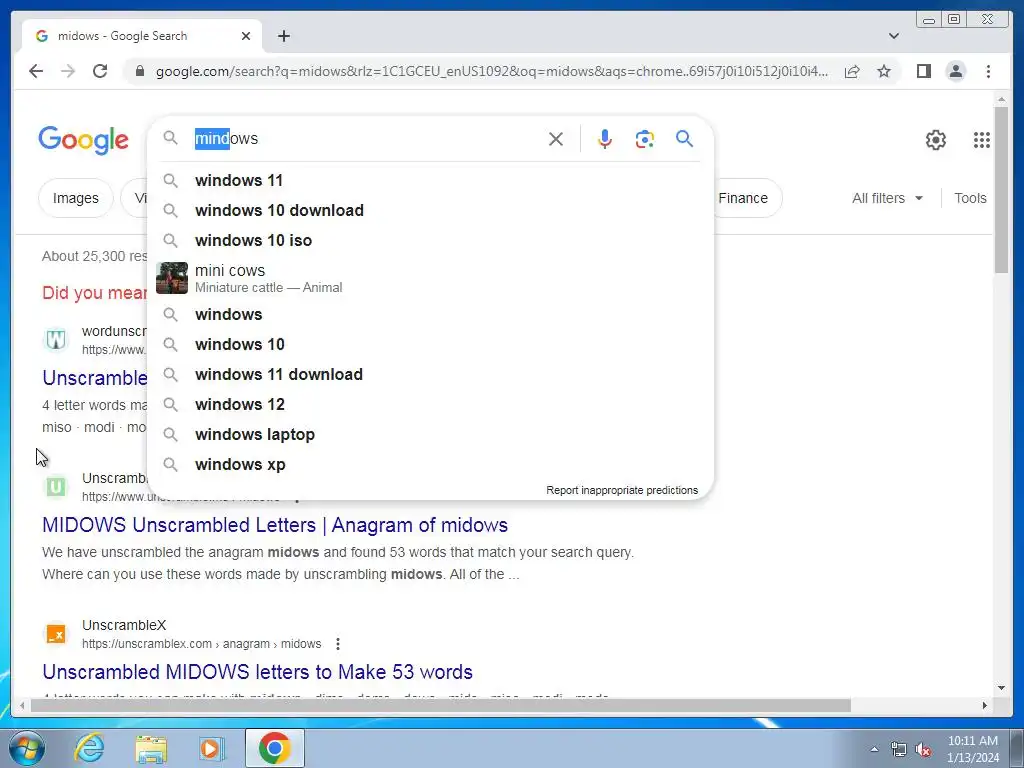Expand the All filters dropdown

pos(887,198)
